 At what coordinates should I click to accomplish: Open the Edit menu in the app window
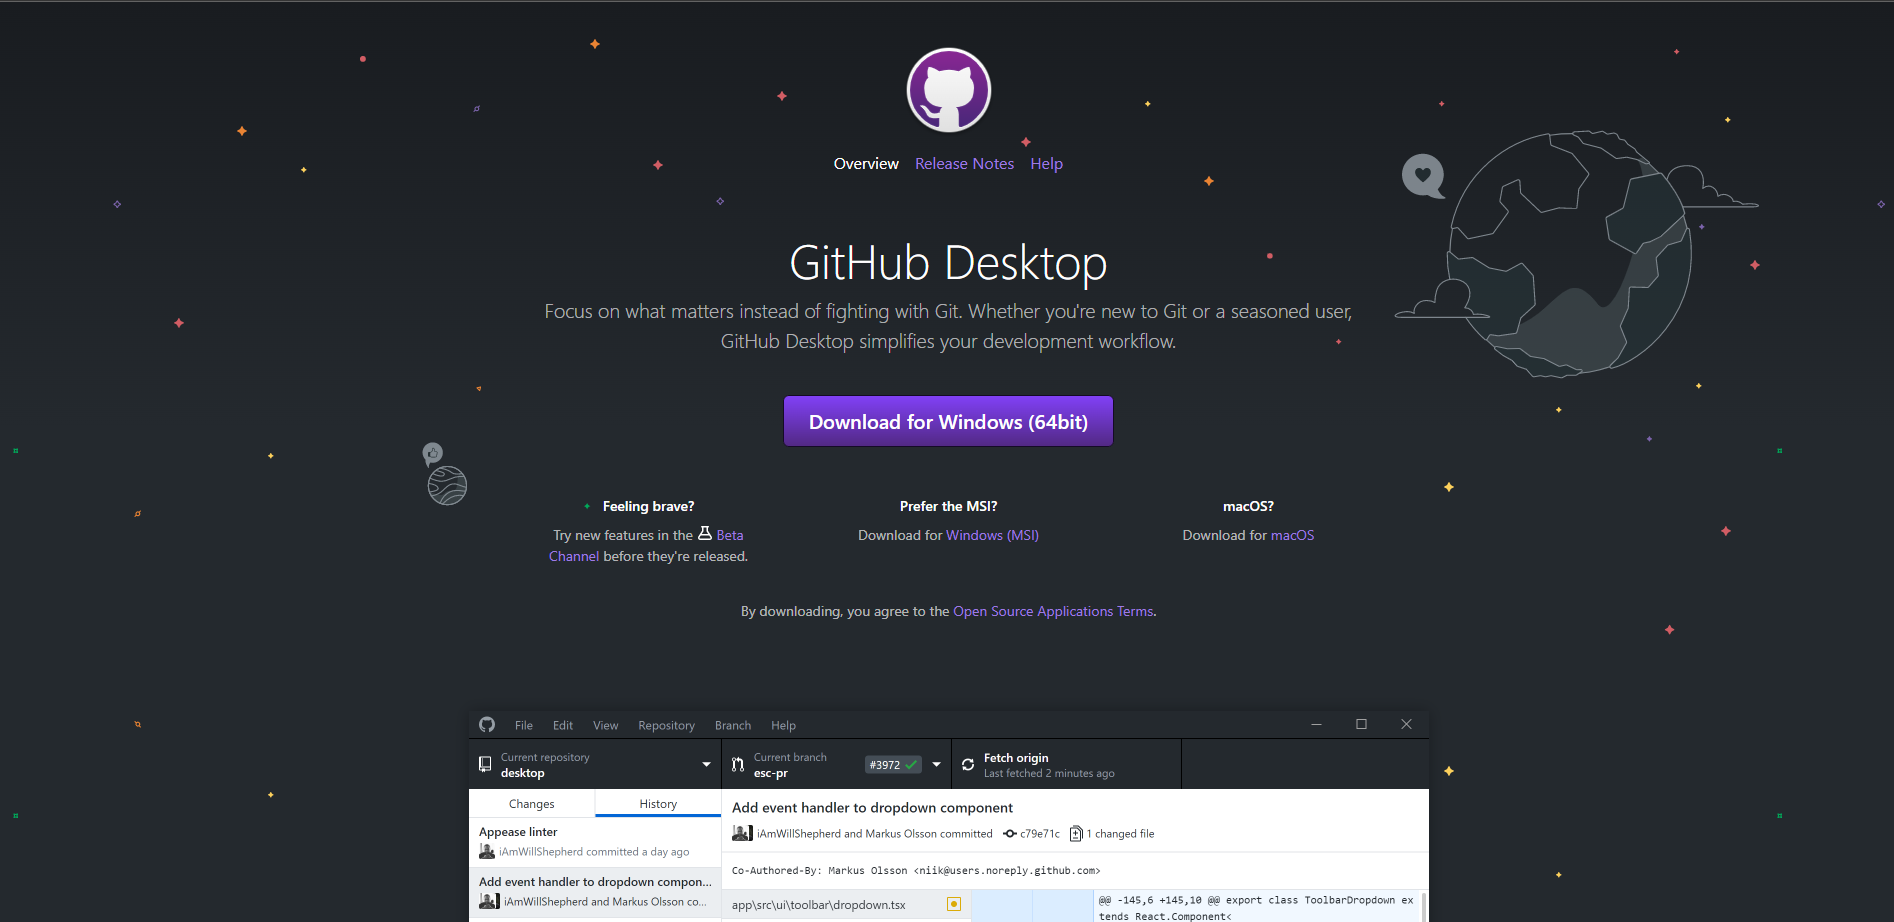click(563, 725)
